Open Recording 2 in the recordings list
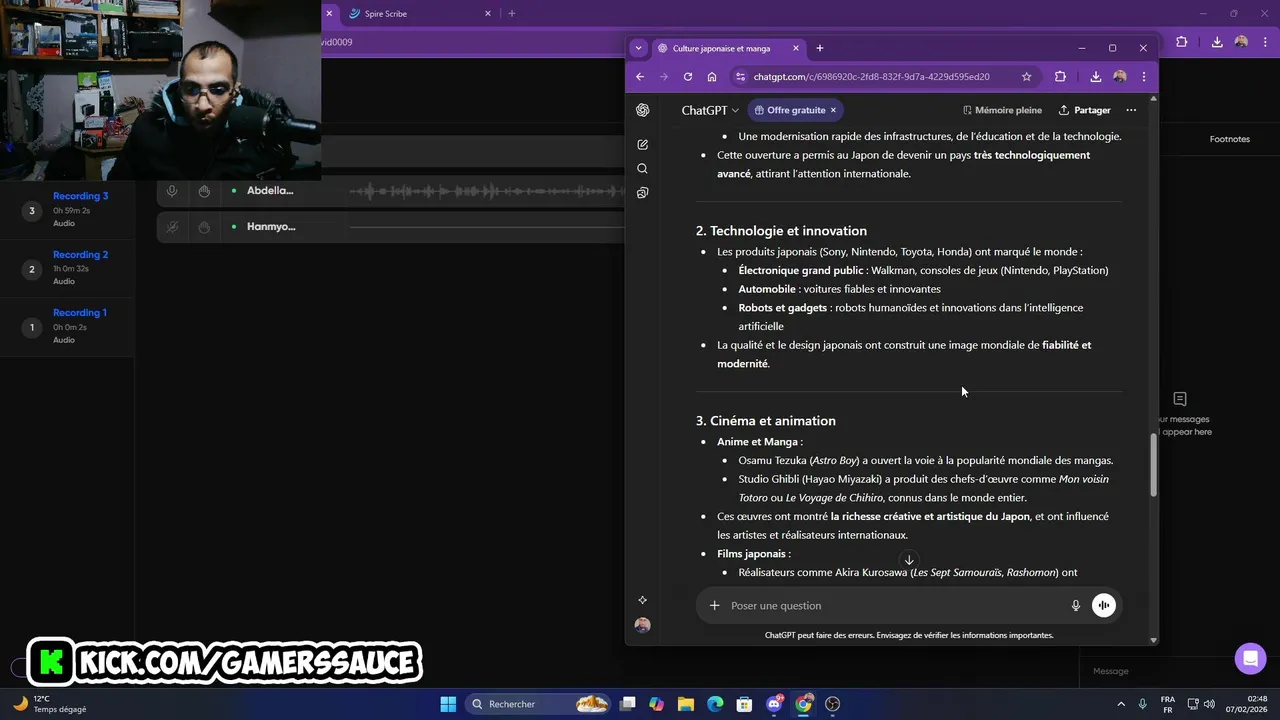This screenshot has height=720, width=1280. [67, 268]
